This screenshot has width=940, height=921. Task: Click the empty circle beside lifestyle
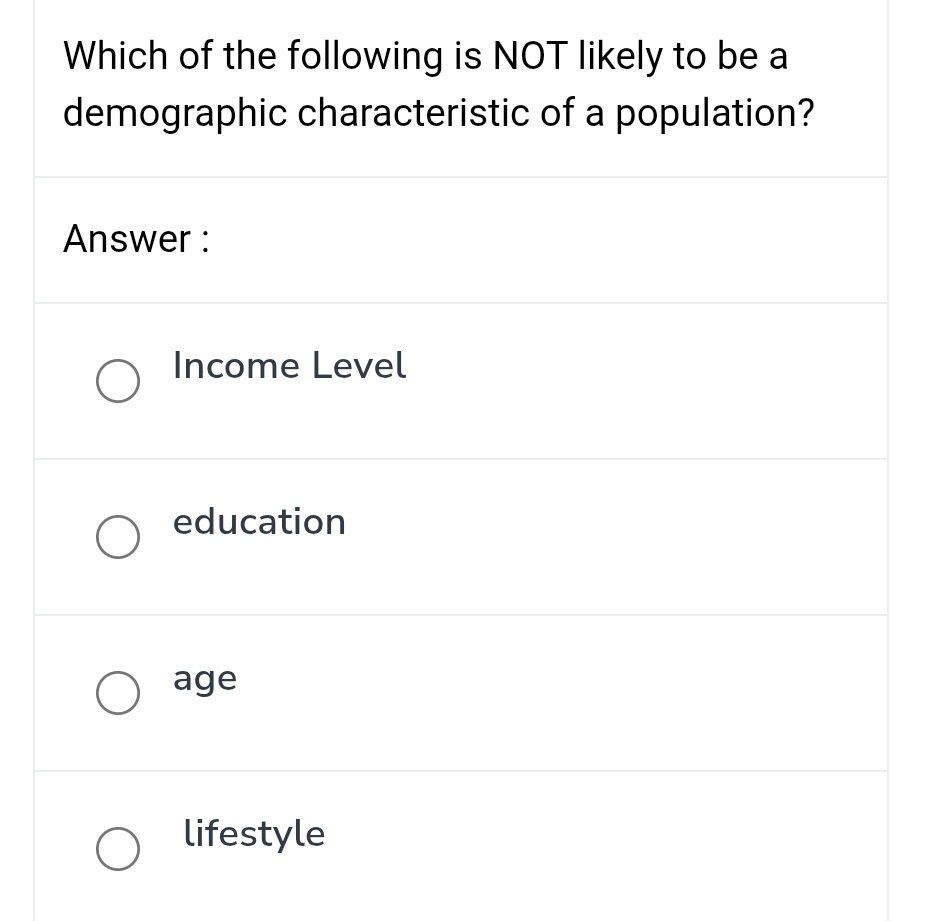117,849
